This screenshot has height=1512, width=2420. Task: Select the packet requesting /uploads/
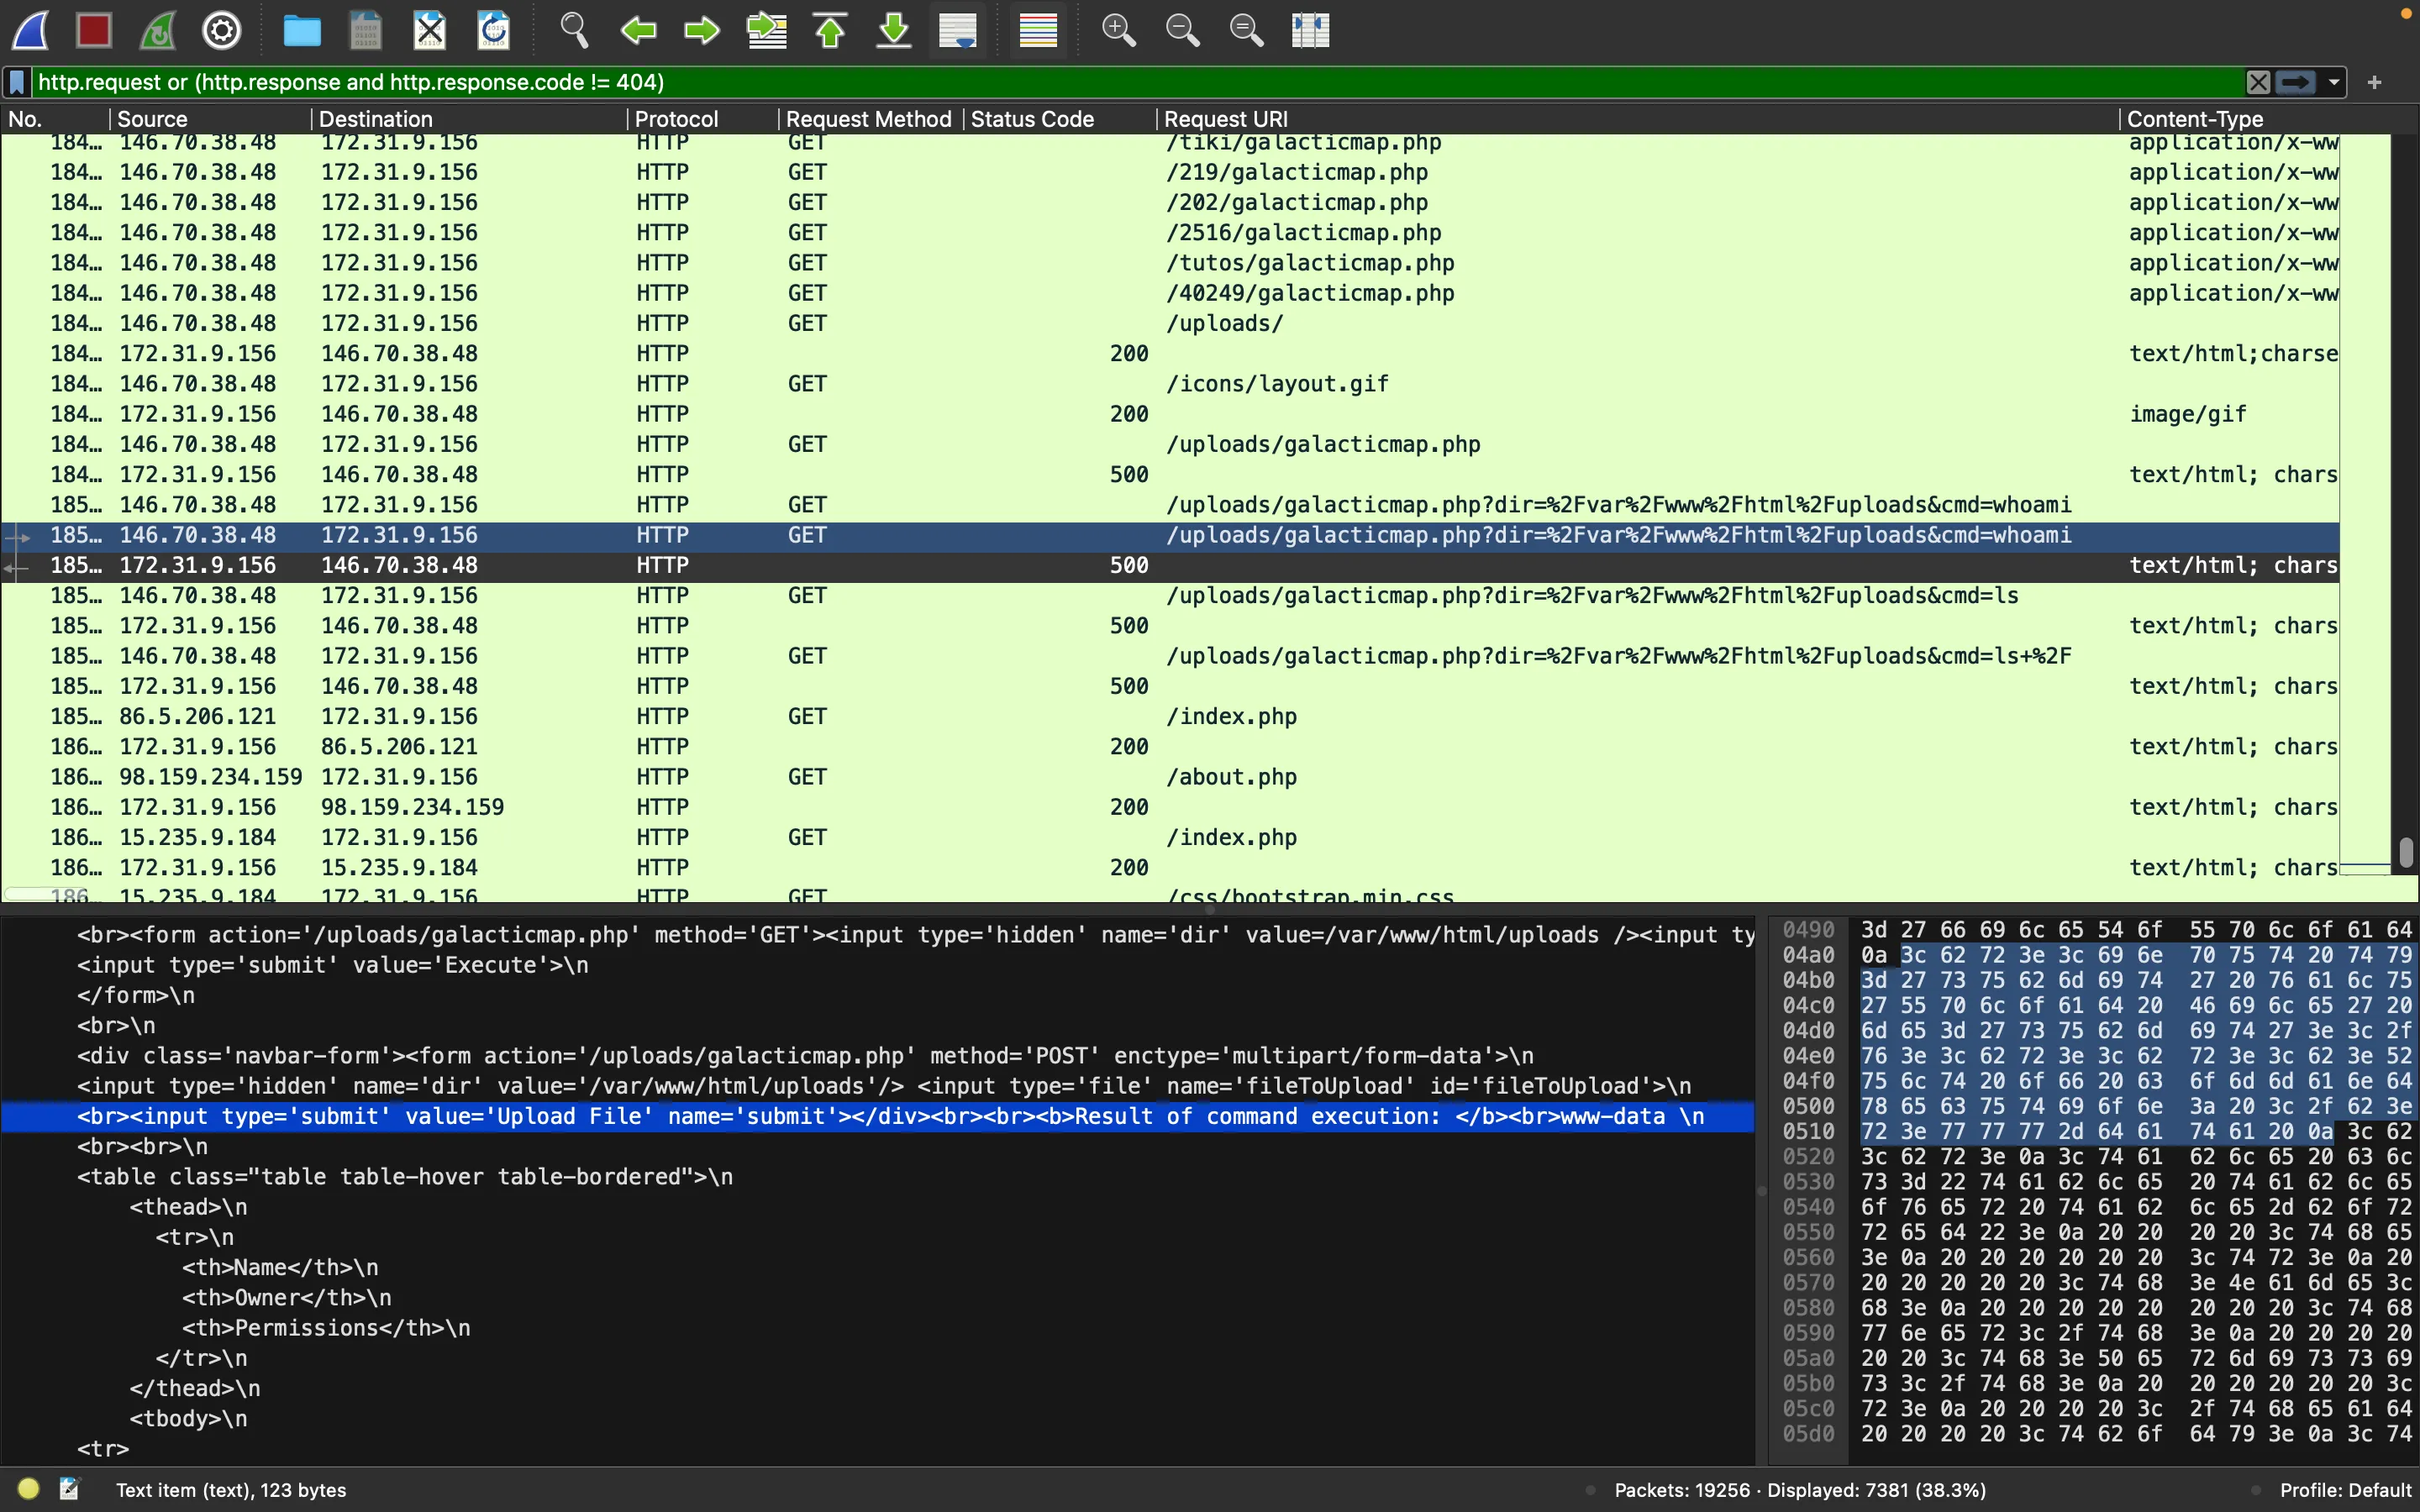click(x=1170, y=323)
